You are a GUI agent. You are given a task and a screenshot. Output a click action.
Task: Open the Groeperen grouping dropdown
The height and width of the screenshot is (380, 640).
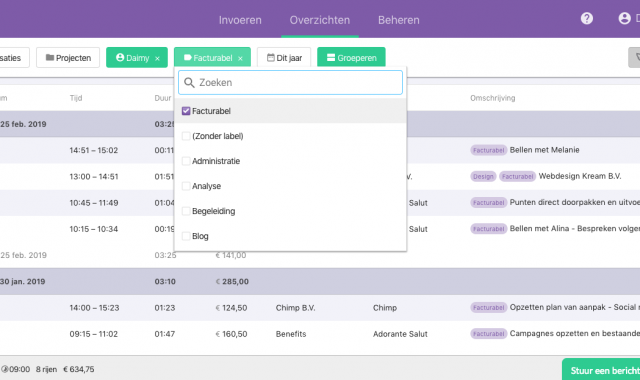[x=351, y=58]
